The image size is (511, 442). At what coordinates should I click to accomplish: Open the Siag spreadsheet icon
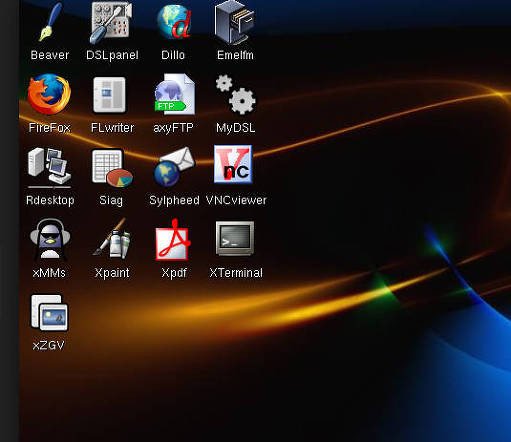coord(112,168)
